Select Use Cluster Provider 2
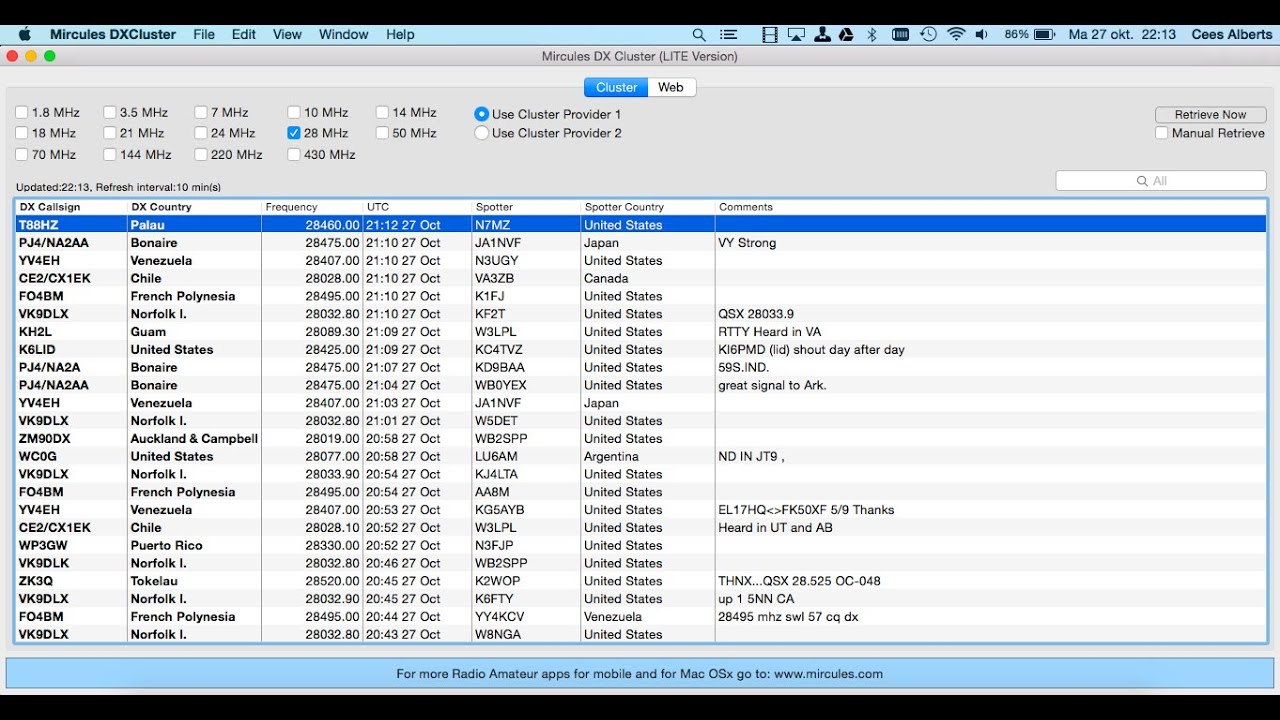Image resolution: width=1280 pixels, height=720 pixels. tap(482, 133)
